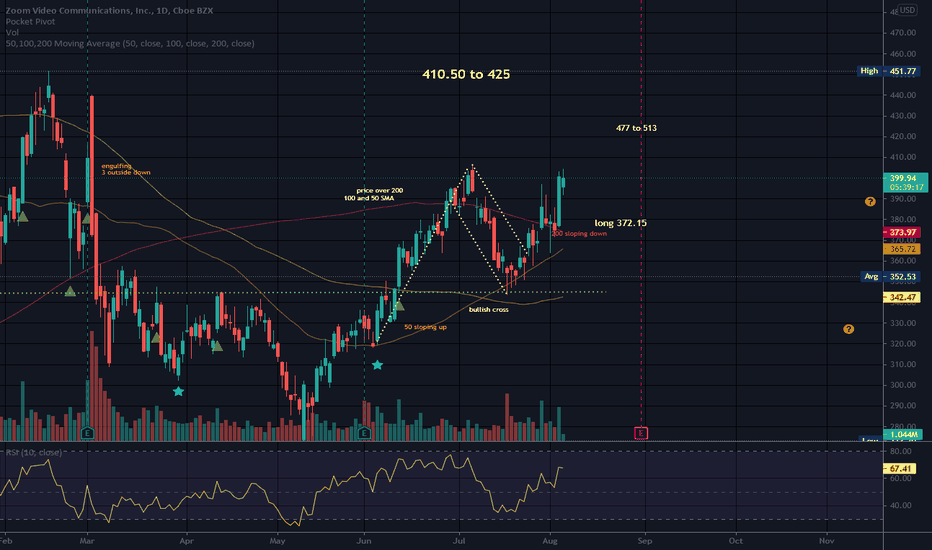Click the pocket pivot triangle on dotted horizontal line

[70, 291]
